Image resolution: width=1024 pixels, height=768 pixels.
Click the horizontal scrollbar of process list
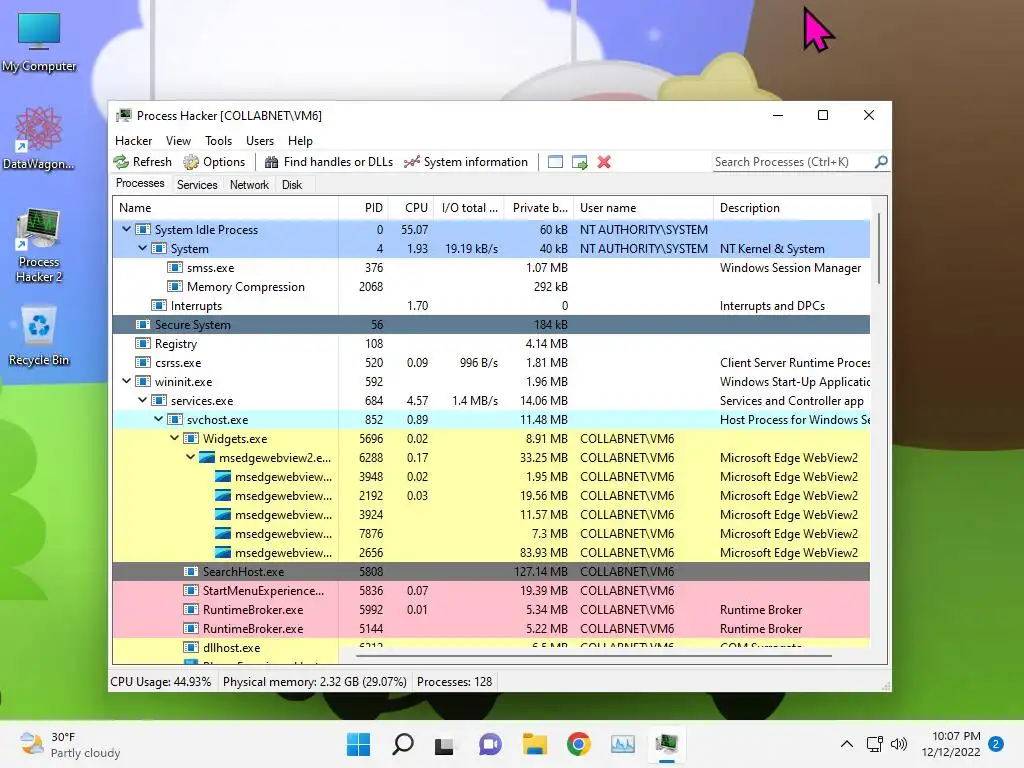594,655
